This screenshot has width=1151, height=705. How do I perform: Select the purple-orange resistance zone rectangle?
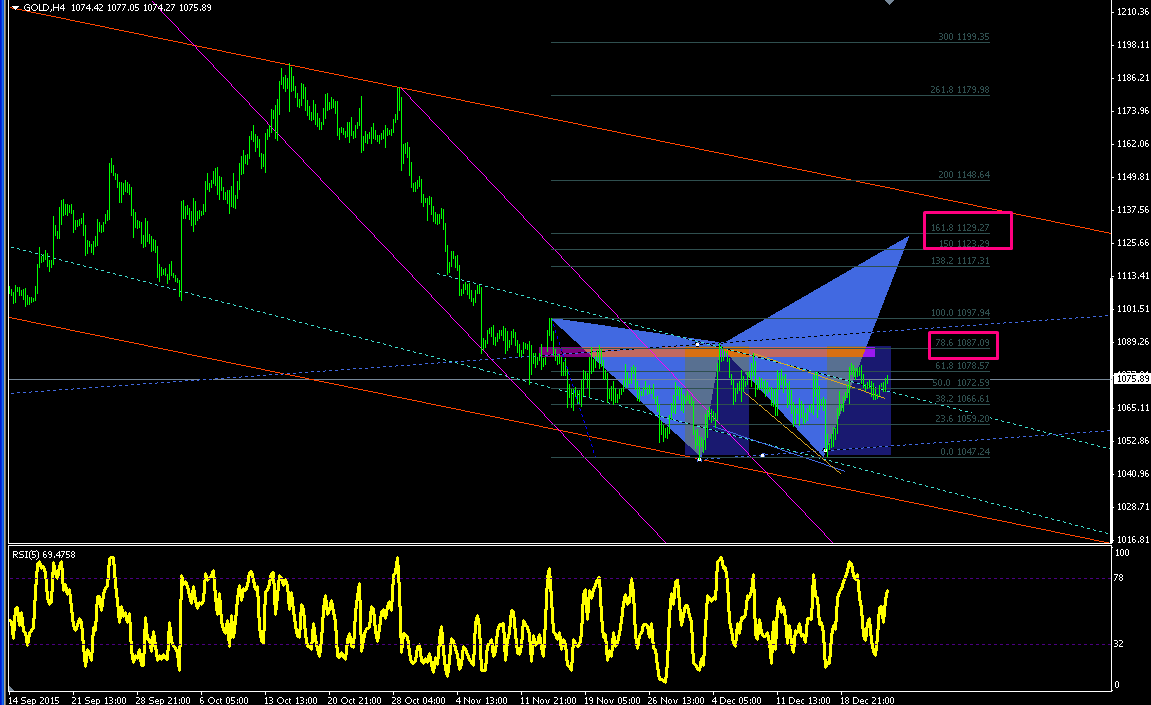point(707,352)
